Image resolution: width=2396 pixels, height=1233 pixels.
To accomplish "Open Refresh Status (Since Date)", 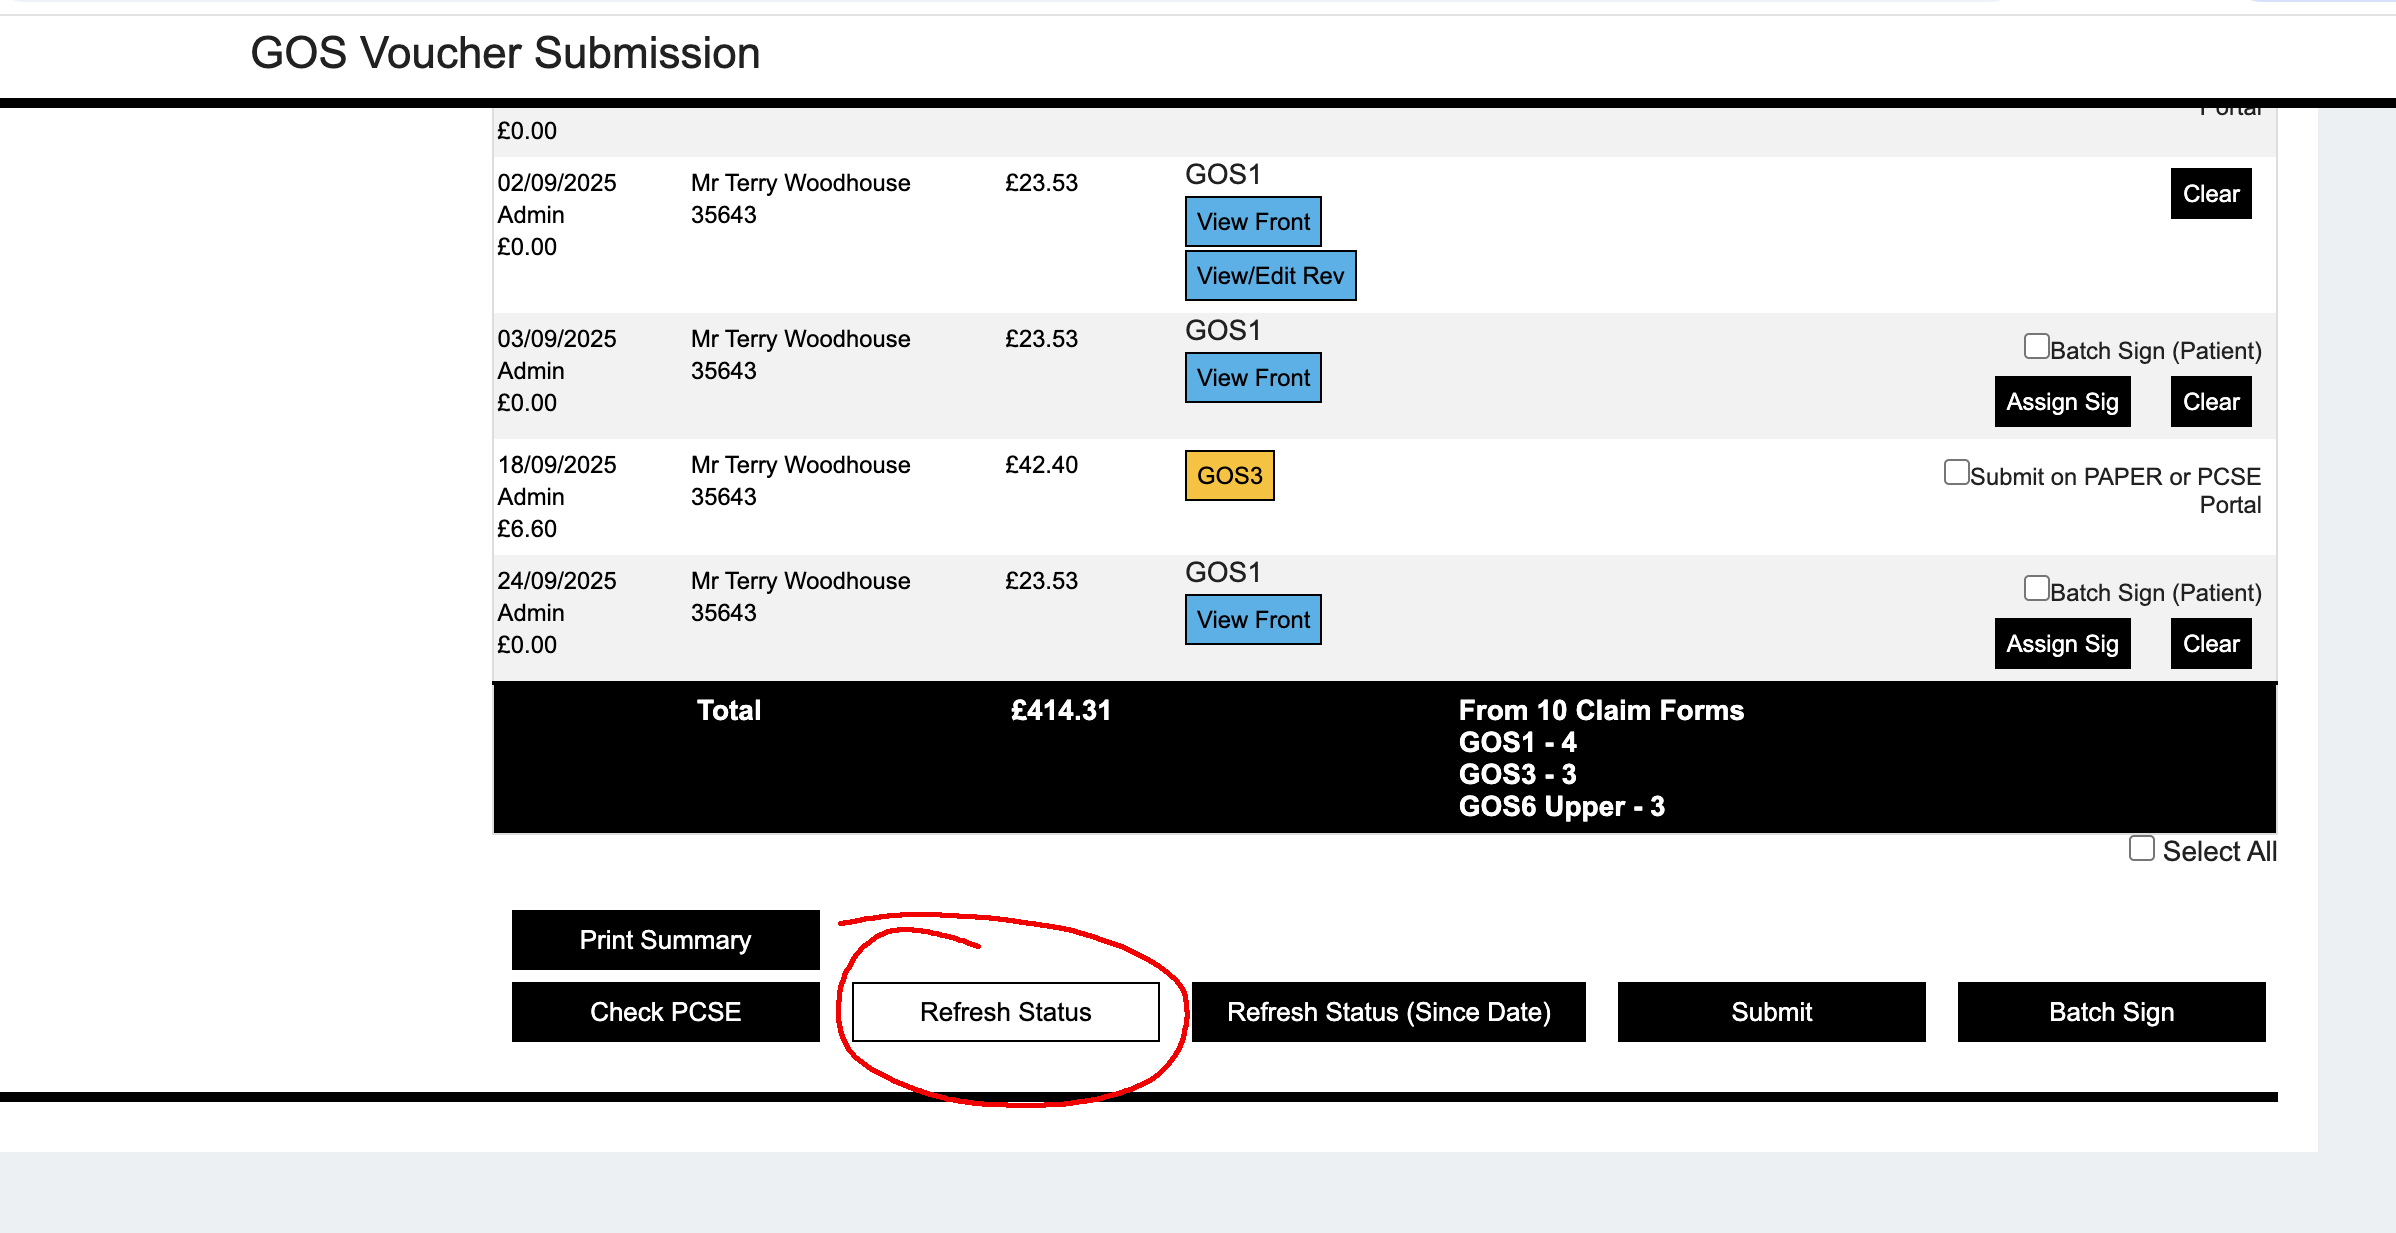I will click(1388, 1012).
